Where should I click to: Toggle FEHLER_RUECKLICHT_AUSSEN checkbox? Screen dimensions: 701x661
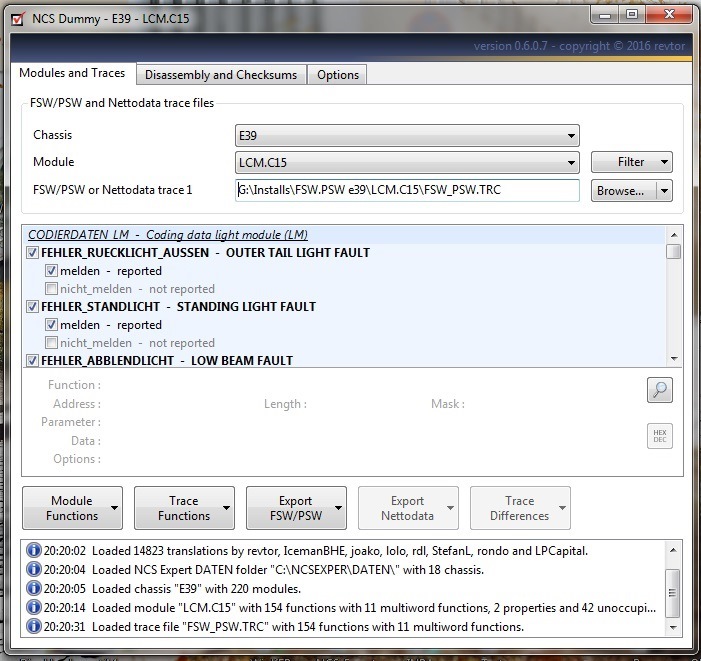[32, 253]
